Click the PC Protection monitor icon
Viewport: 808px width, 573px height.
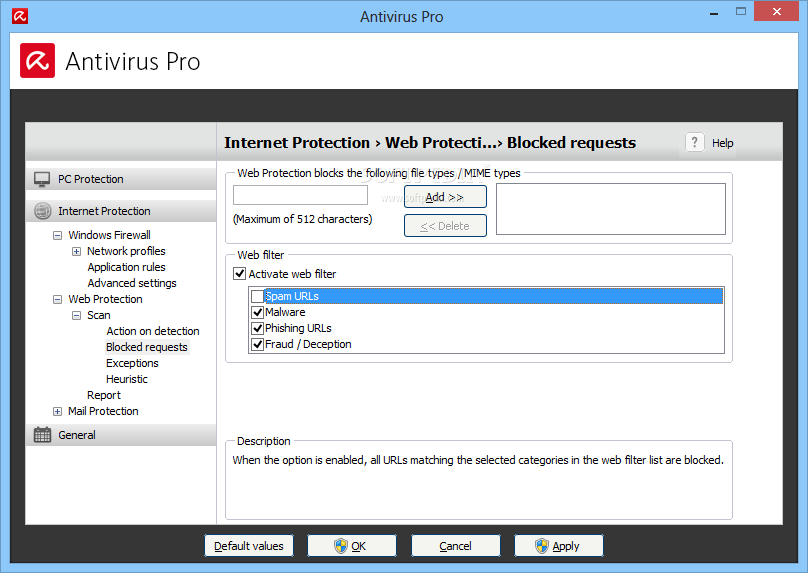pyautogui.click(x=42, y=179)
